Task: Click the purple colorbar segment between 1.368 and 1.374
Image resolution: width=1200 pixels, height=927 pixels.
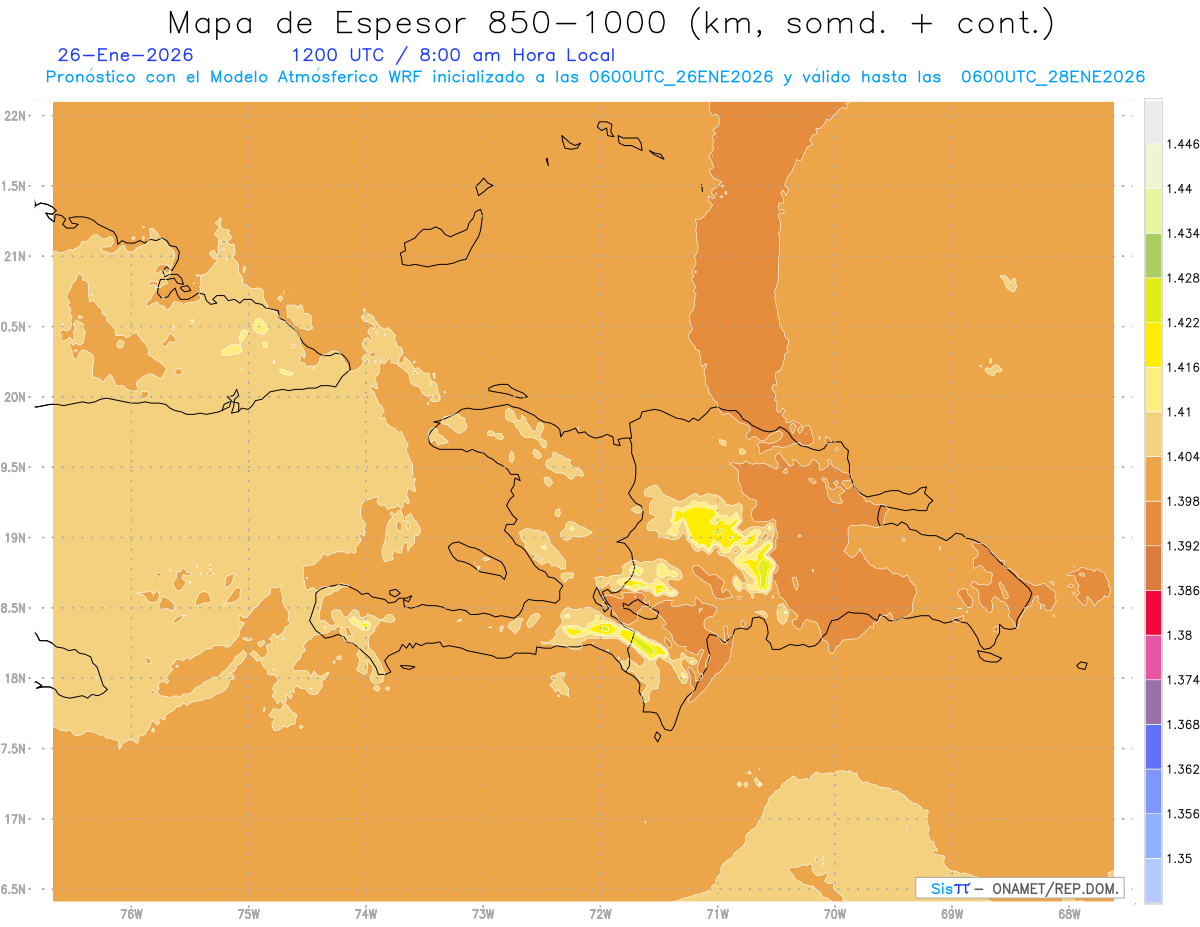Action: [1153, 702]
